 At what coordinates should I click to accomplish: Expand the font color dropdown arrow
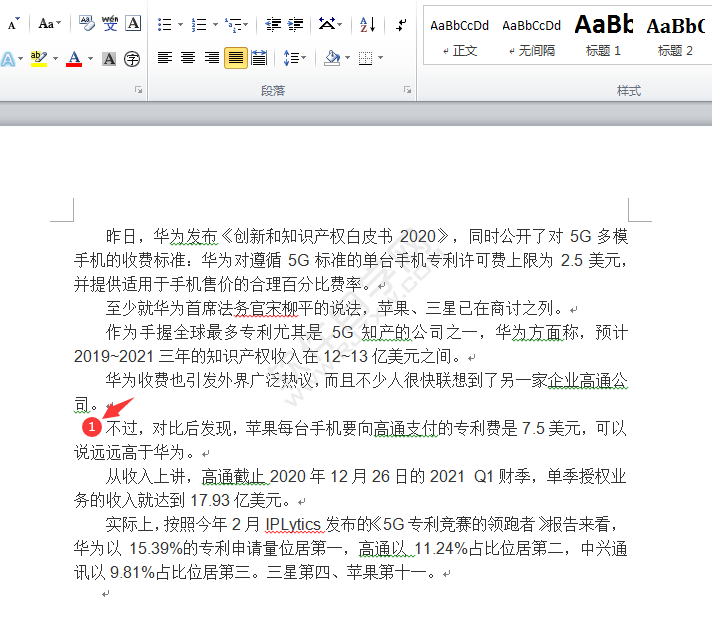click(90, 59)
